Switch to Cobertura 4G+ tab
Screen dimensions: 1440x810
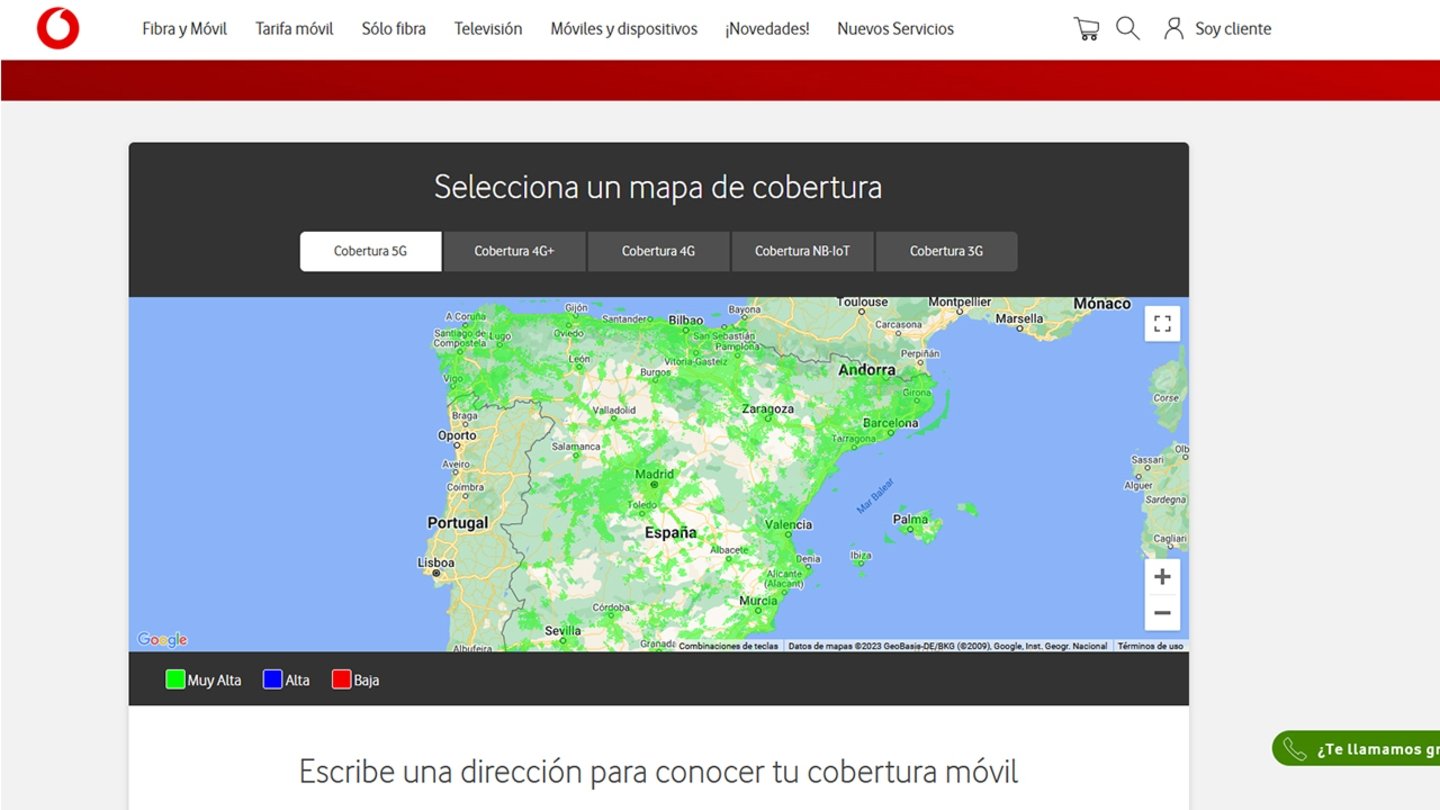coord(514,251)
